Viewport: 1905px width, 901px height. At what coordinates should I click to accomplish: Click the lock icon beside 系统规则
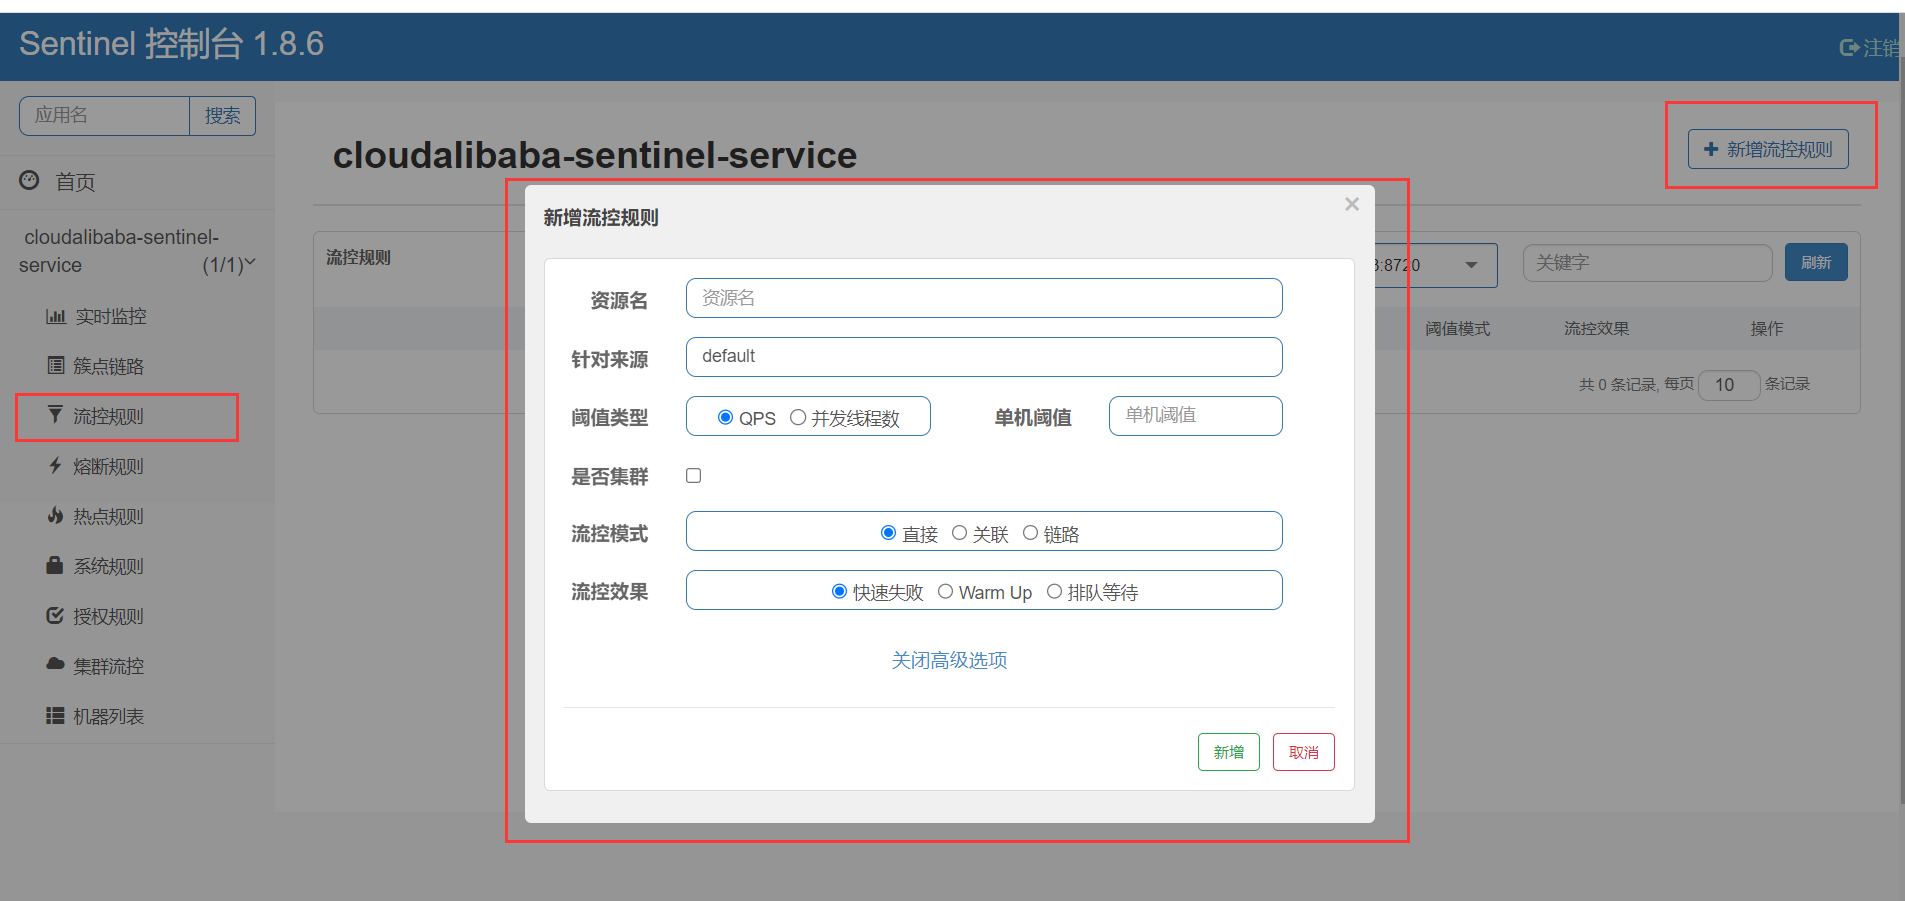(55, 565)
